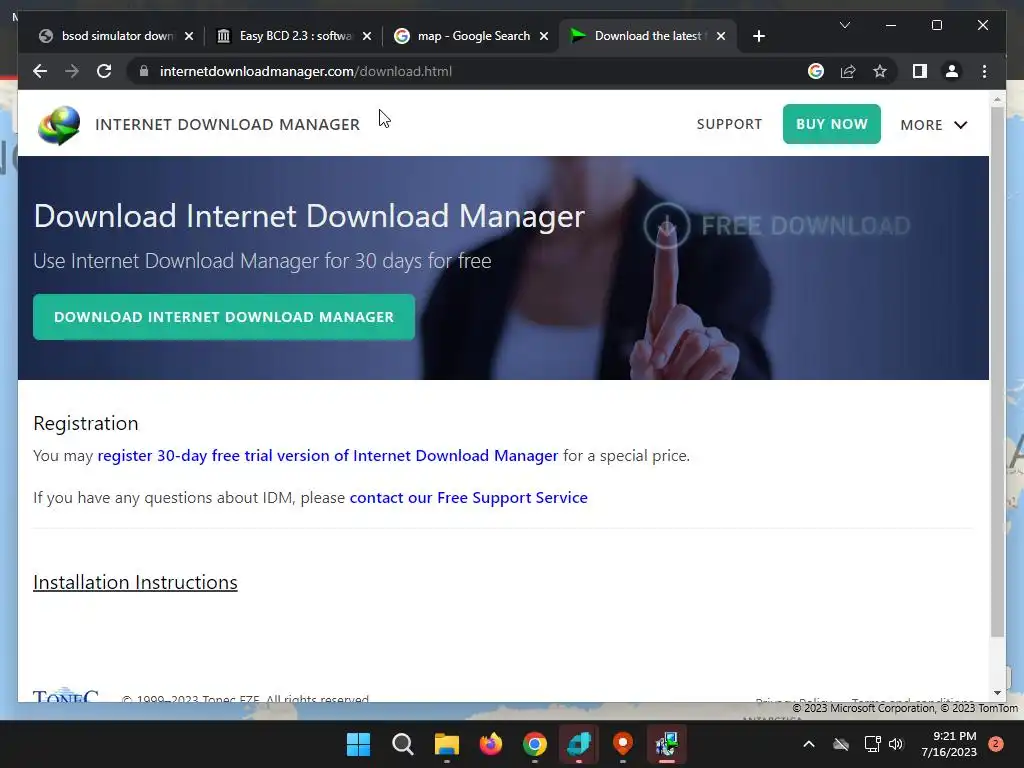Open register 30-day free trial link
The image size is (1024, 768).
[x=328, y=455]
